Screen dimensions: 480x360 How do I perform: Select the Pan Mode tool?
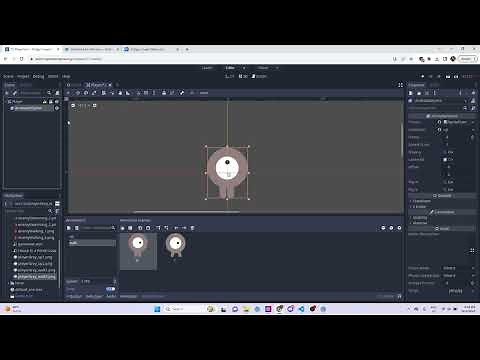(120, 93)
